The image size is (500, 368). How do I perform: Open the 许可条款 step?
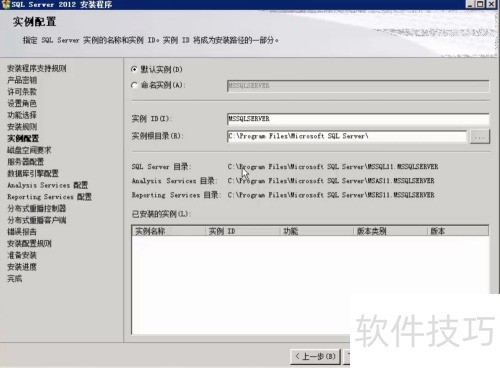[22, 92]
